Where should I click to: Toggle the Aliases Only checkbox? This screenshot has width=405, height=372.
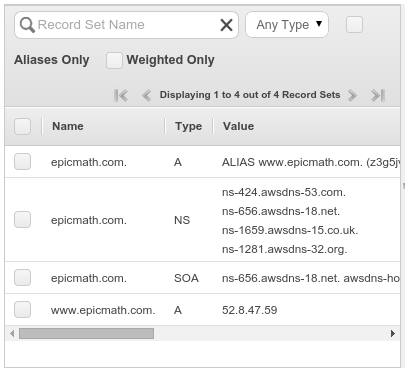354,25
